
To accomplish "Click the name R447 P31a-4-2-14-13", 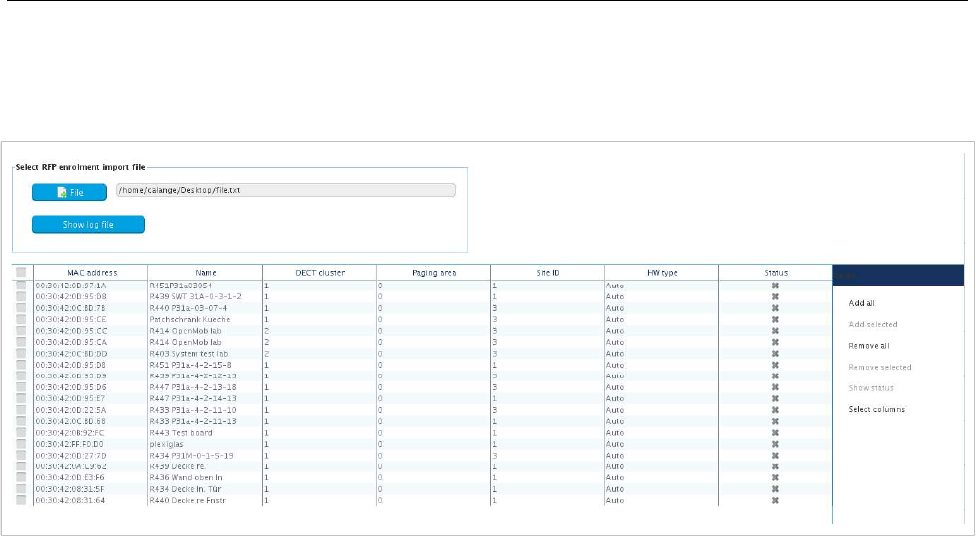I will click(193, 398).
